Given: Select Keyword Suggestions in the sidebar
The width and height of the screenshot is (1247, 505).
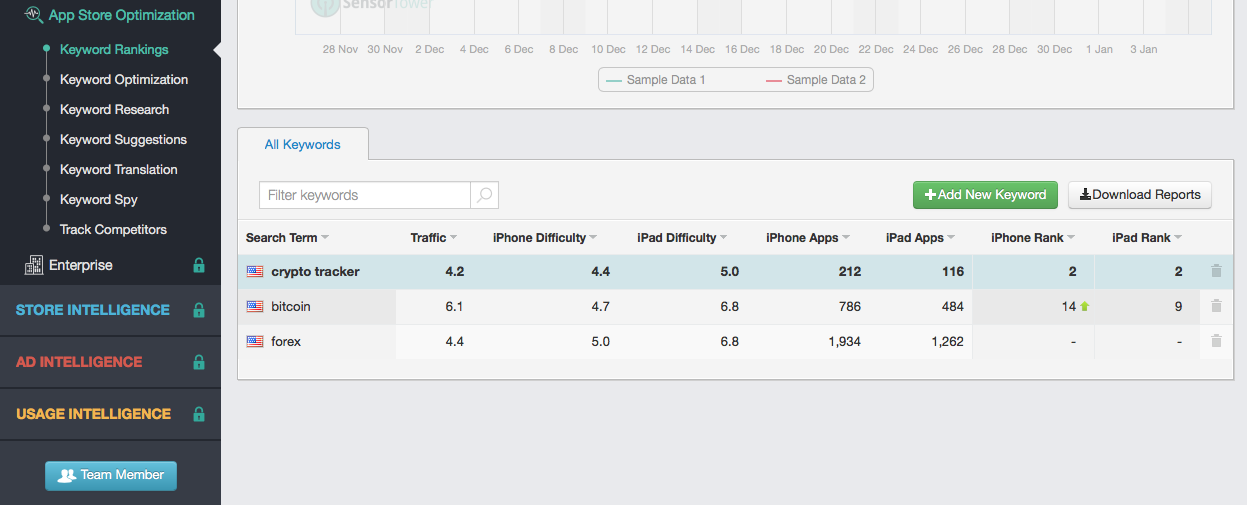Looking at the screenshot, I should [123, 139].
